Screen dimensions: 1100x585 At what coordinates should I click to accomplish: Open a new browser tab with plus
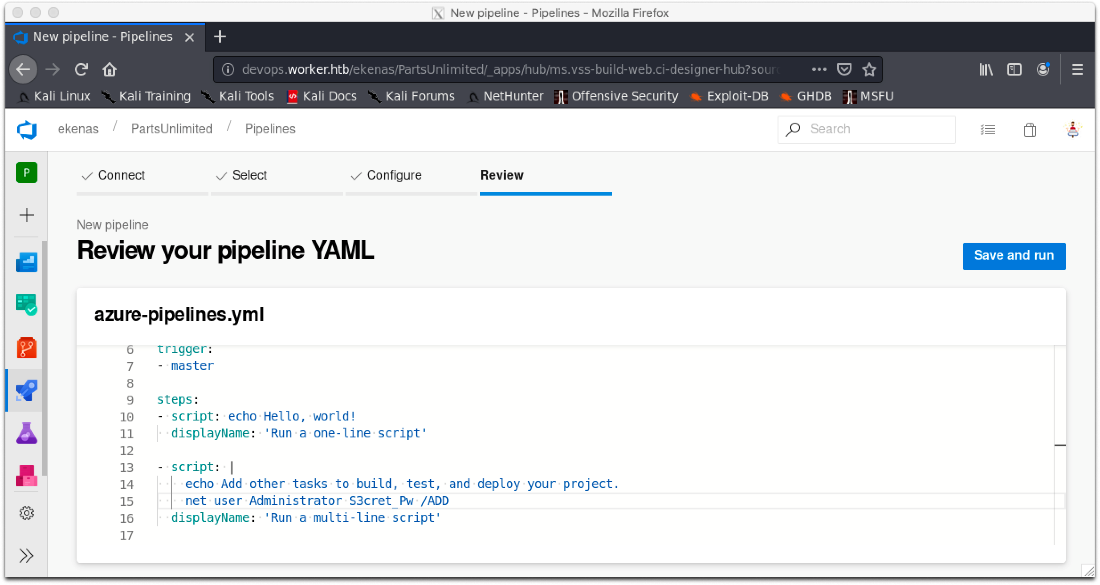pos(220,36)
